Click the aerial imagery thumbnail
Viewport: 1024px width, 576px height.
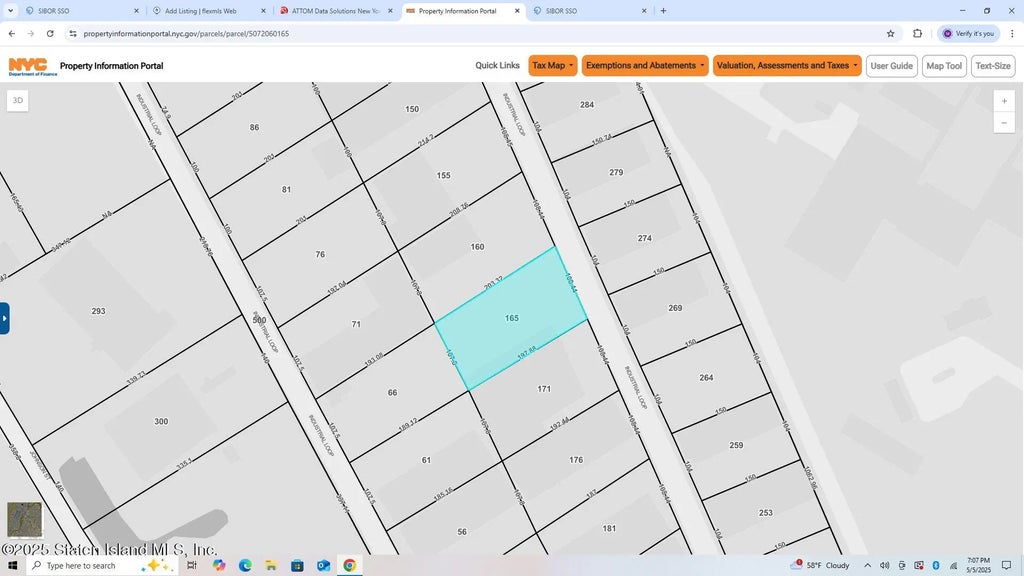tap(25, 520)
